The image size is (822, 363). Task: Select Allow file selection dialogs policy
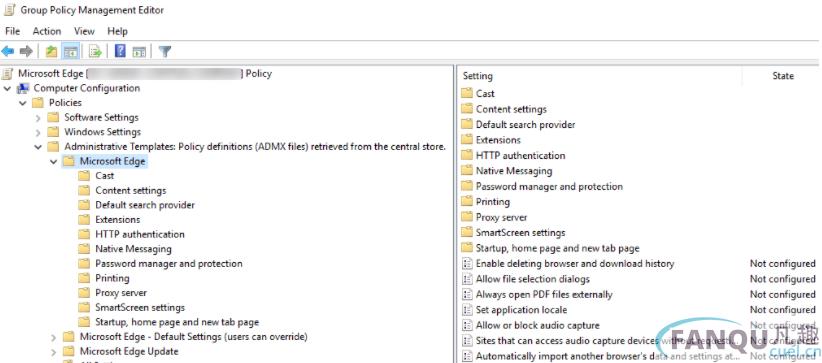(x=533, y=280)
